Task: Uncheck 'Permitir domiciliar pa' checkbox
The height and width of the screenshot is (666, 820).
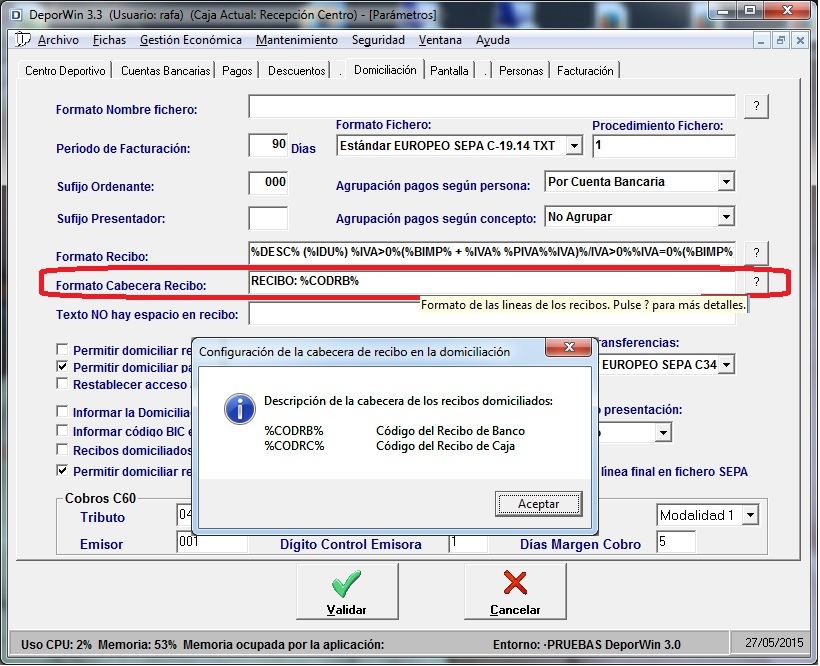Action: click(62, 366)
